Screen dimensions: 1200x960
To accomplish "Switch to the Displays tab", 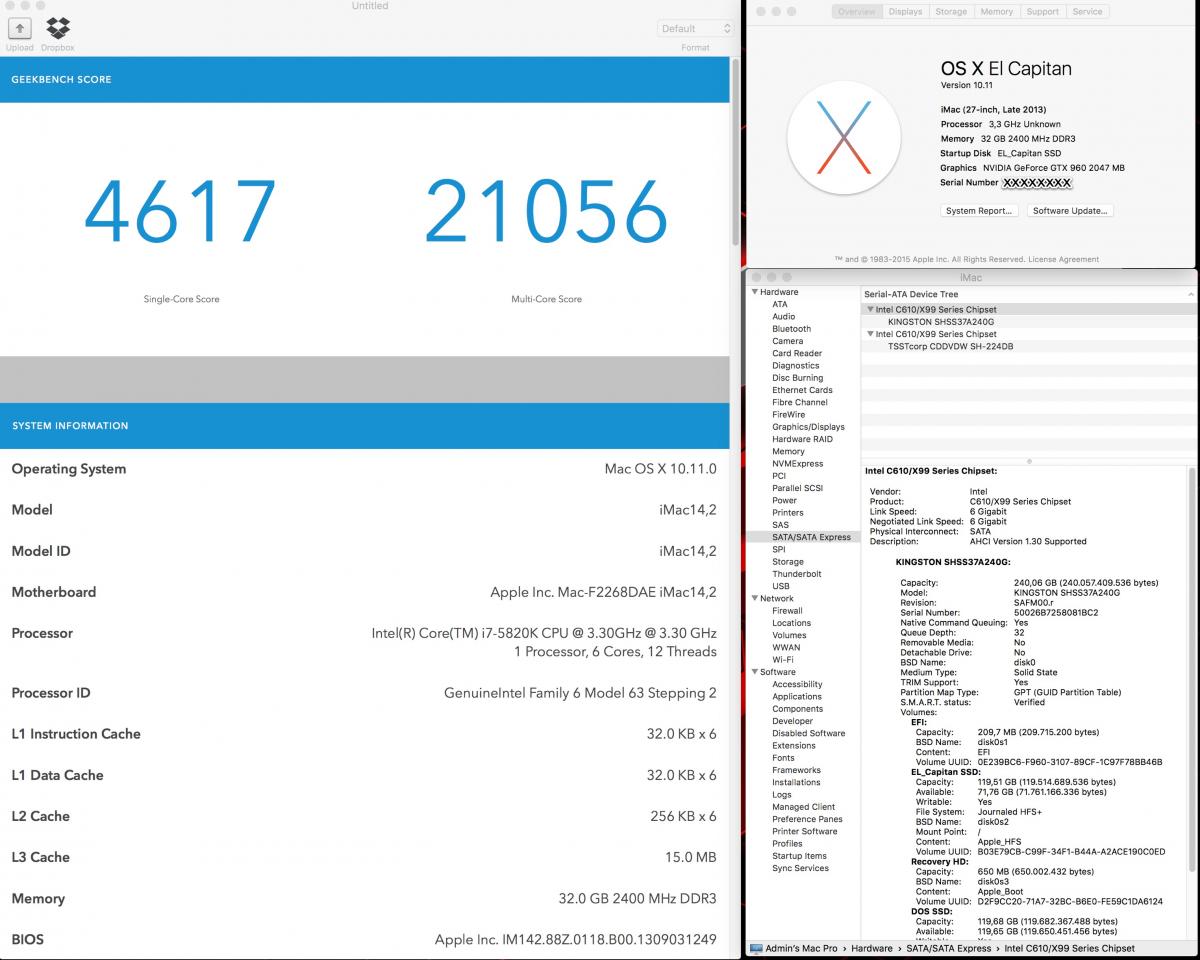I will pyautogui.click(x=905, y=12).
